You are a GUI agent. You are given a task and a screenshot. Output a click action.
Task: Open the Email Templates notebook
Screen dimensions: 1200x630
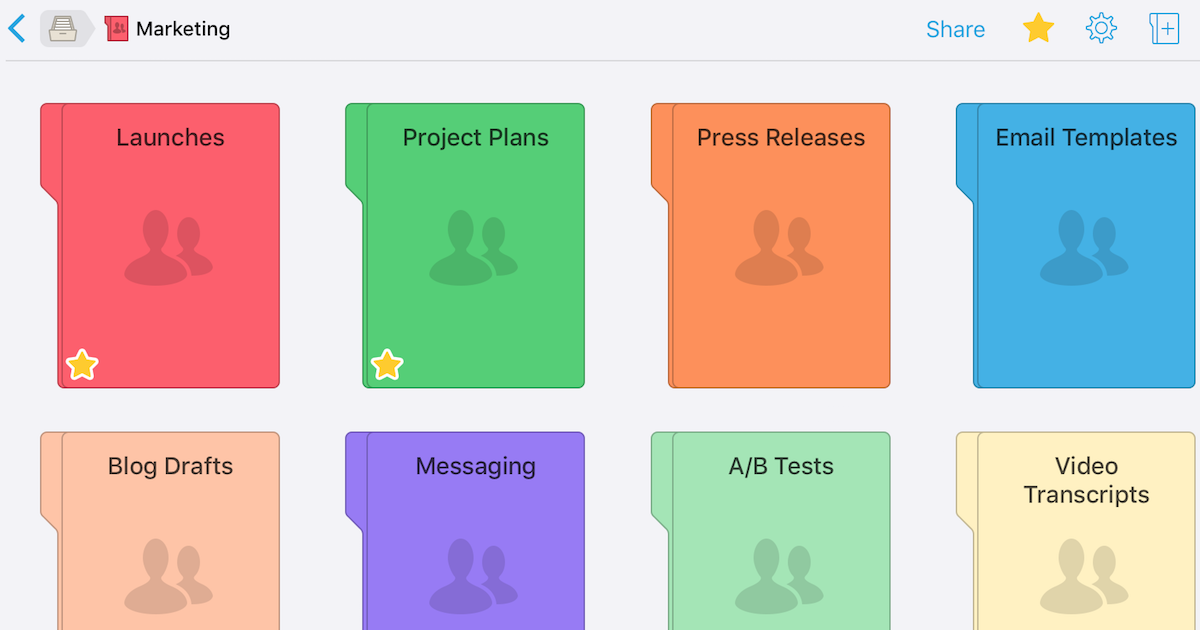(x=1076, y=246)
